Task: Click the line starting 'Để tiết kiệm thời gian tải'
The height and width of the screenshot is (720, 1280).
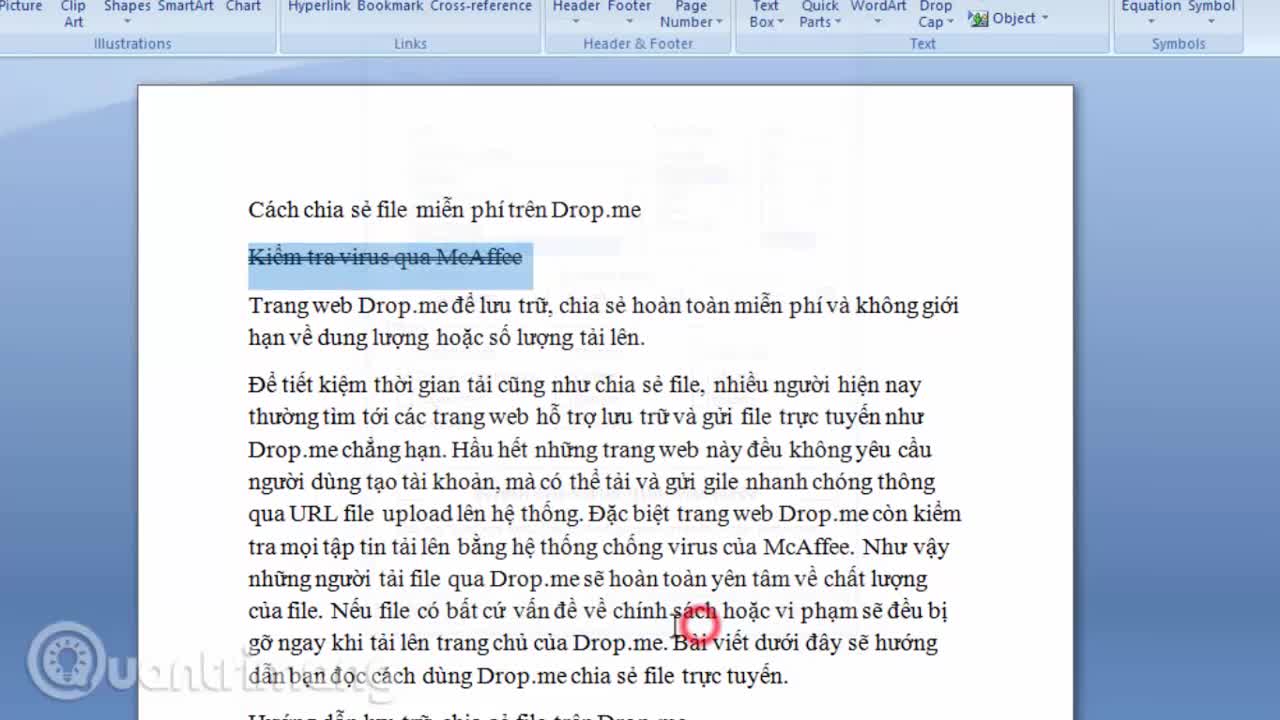Action: [584, 385]
